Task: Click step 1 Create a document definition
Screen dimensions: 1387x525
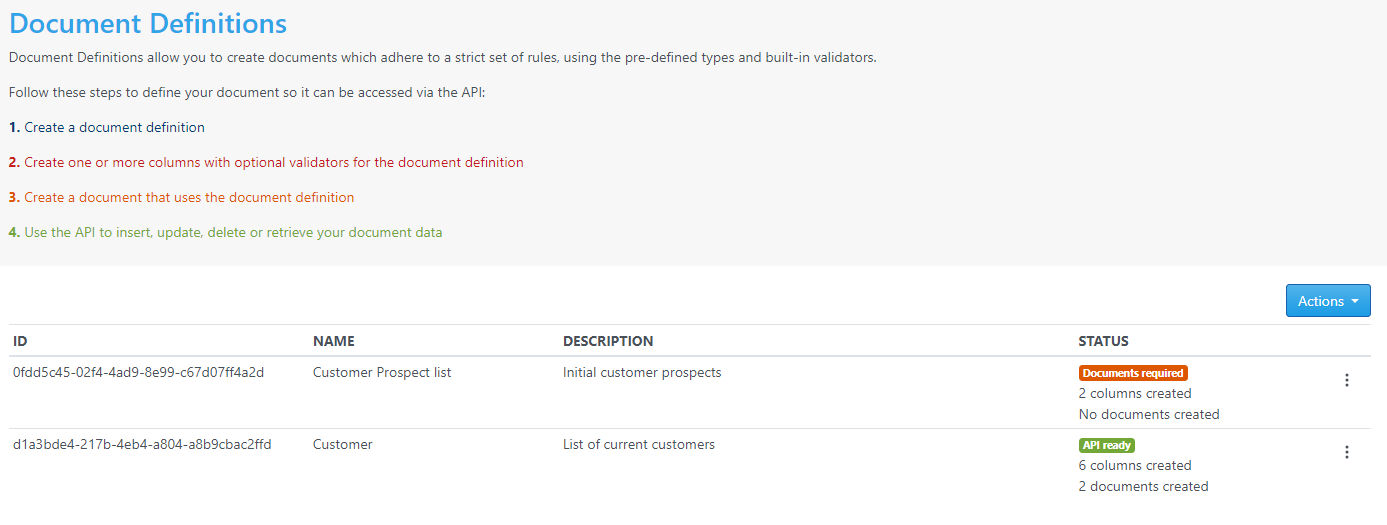Action: 107,127
